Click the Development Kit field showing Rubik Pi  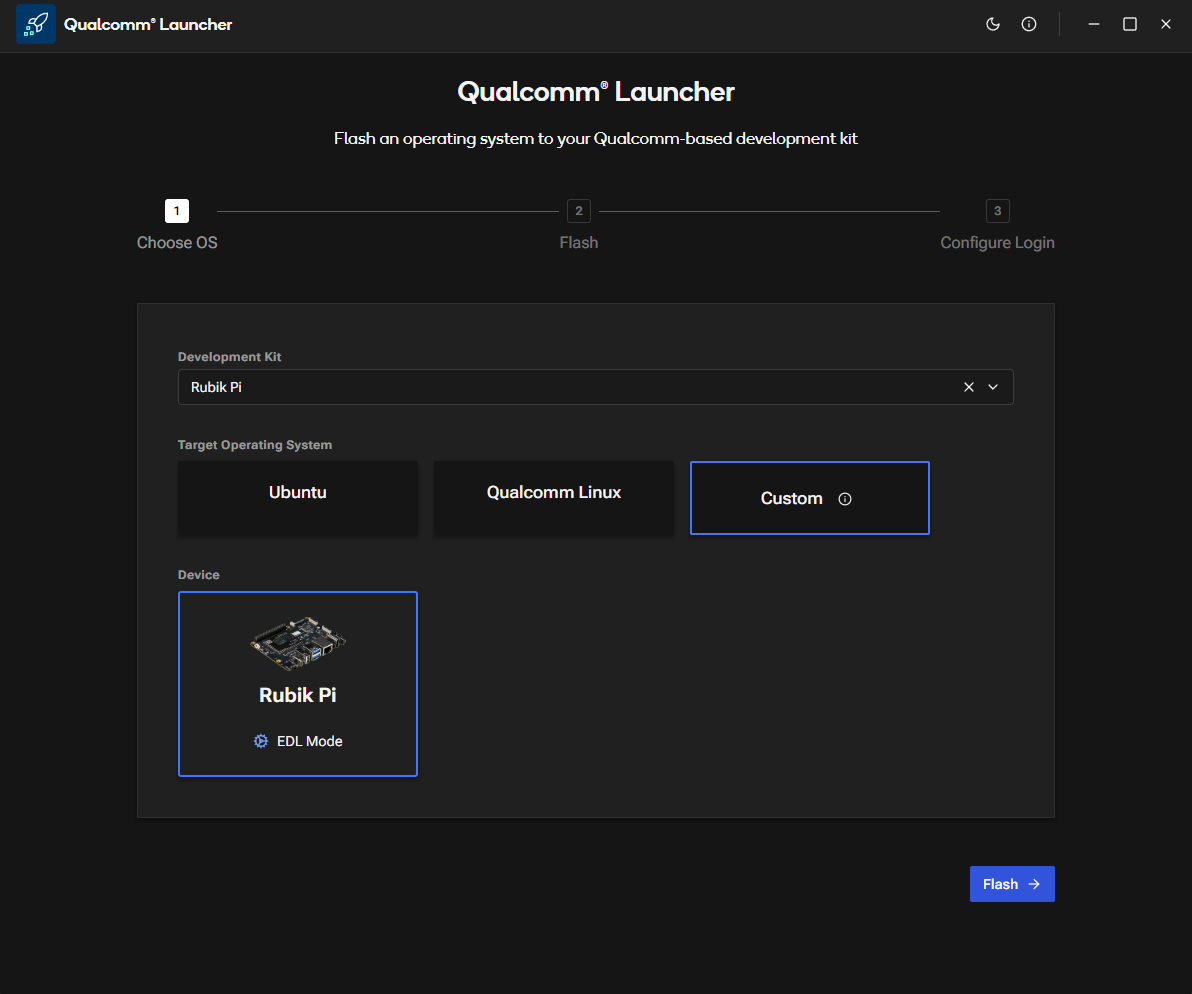click(x=560, y=387)
